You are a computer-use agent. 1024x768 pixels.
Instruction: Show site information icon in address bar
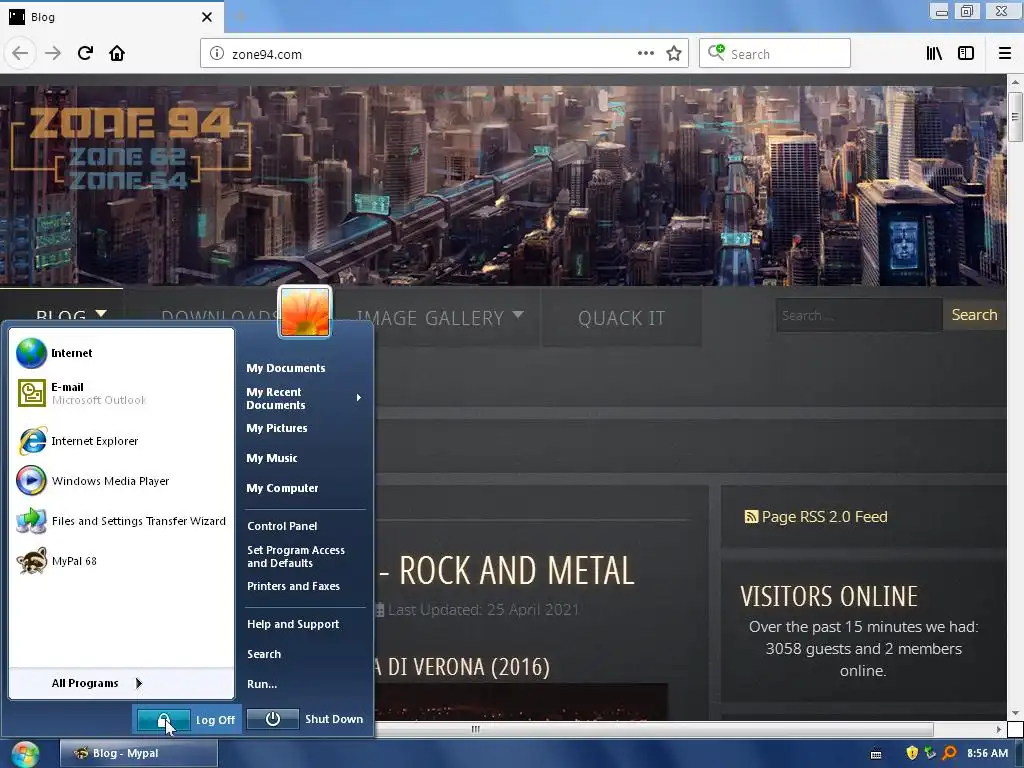pyautogui.click(x=217, y=54)
